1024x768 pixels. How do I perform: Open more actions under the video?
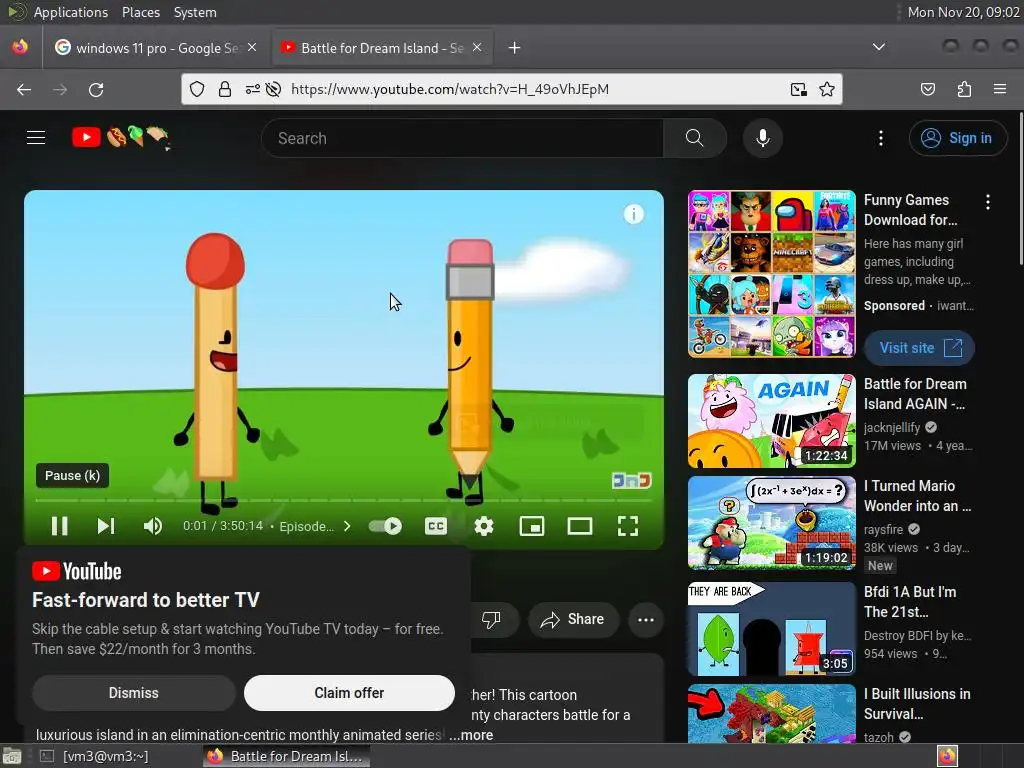pyautogui.click(x=646, y=619)
